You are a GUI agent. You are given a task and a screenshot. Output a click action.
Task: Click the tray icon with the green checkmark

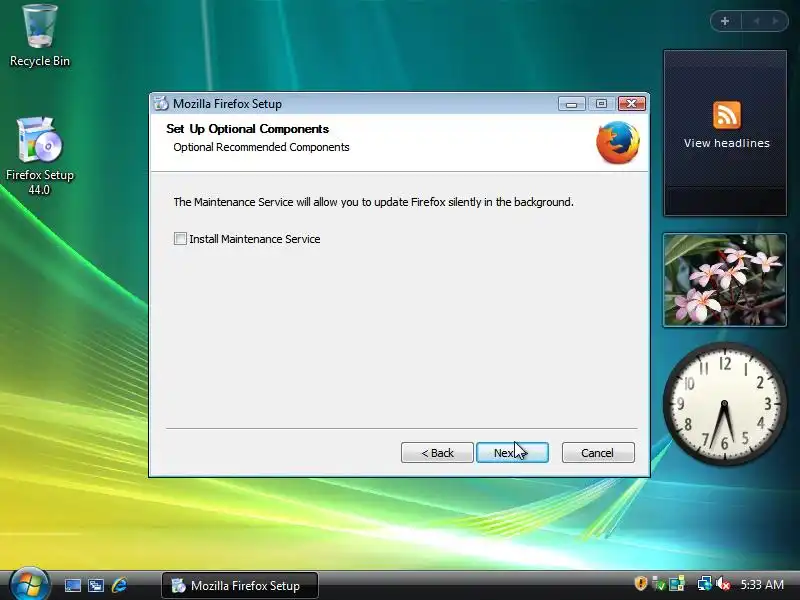pos(659,584)
